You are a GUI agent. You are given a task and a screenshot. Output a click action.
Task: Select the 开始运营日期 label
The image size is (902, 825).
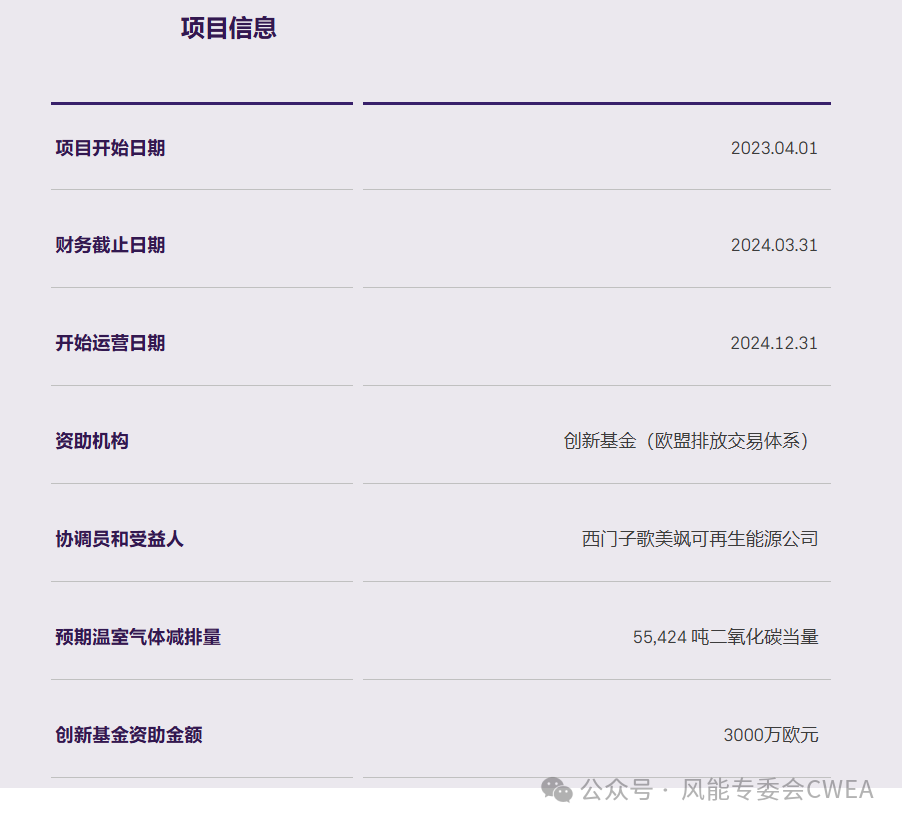pos(110,343)
